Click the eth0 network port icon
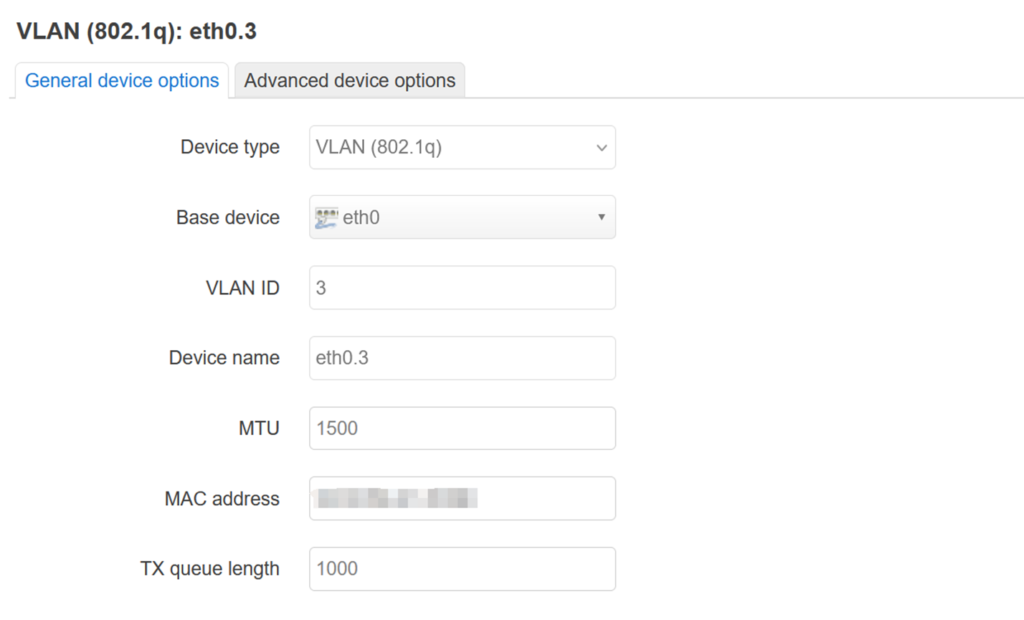Image resolution: width=1024 pixels, height=620 pixels. click(326, 217)
